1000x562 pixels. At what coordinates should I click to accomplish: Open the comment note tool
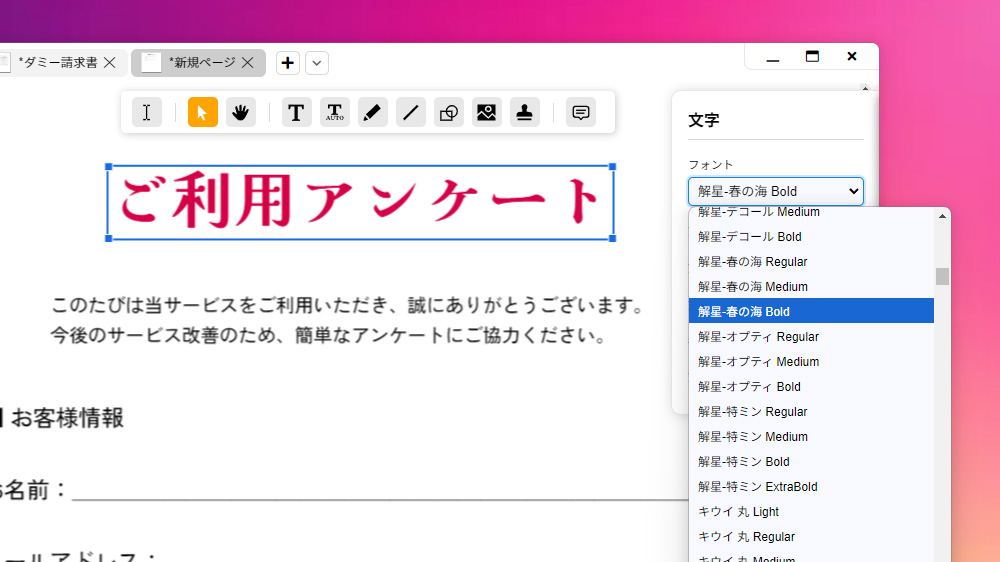[x=580, y=113]
